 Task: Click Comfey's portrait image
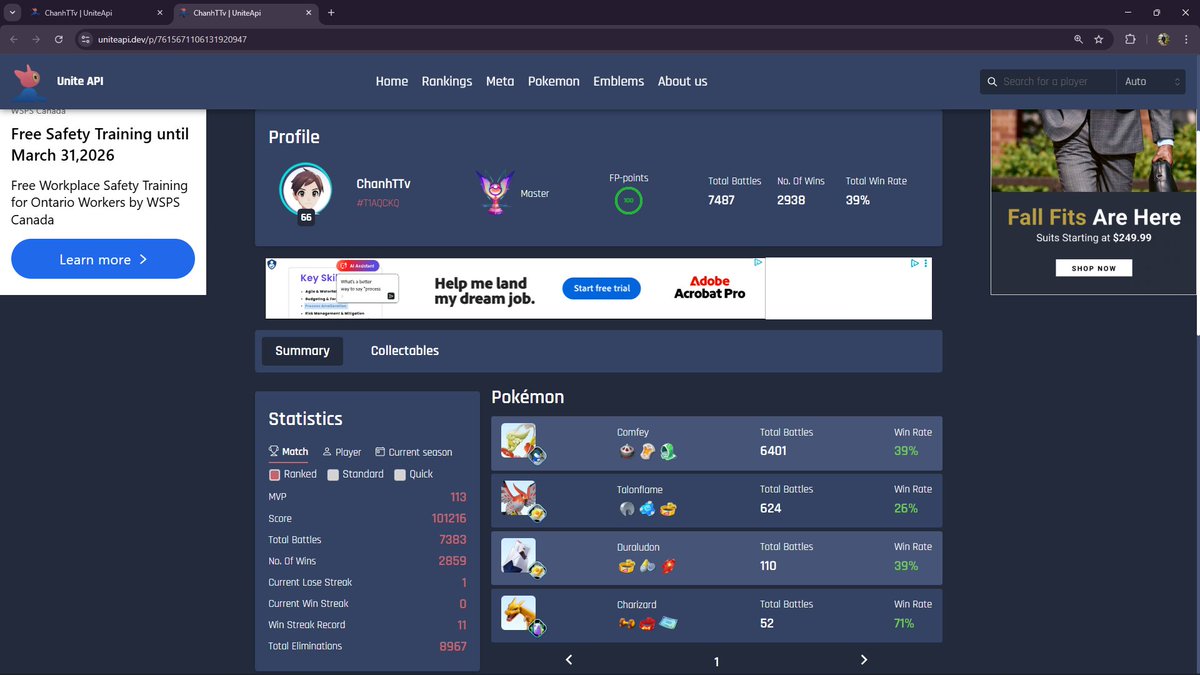click(518, 441)
